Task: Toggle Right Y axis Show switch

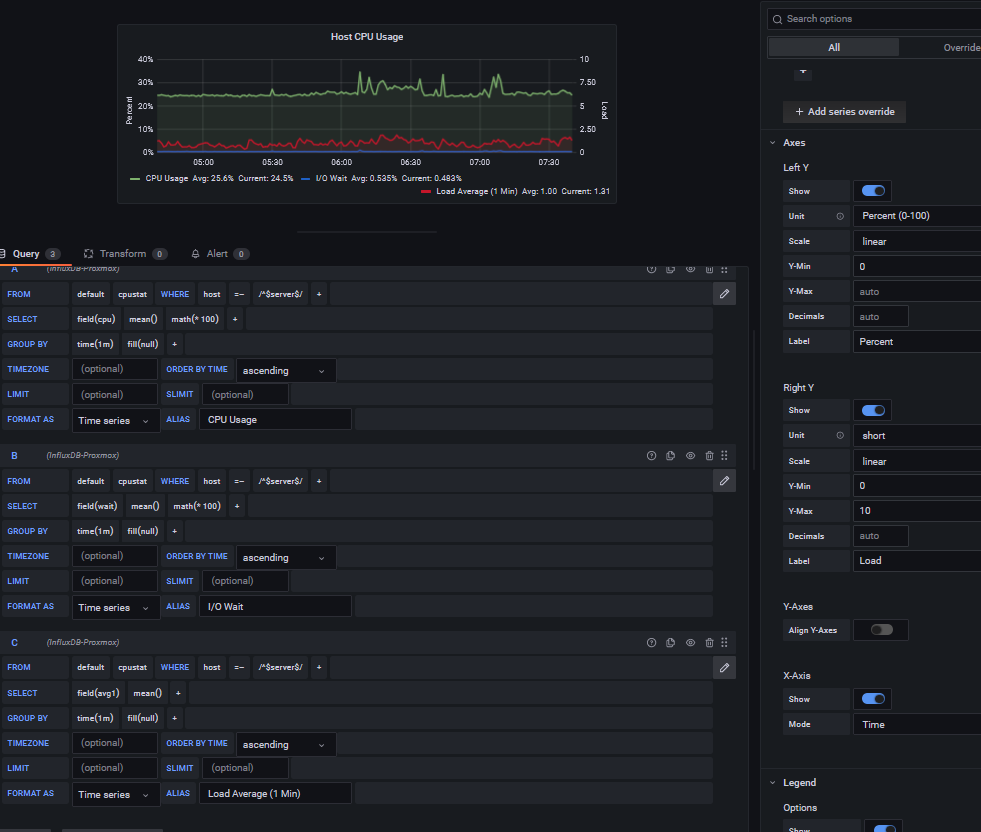Action: coord(873,410)
